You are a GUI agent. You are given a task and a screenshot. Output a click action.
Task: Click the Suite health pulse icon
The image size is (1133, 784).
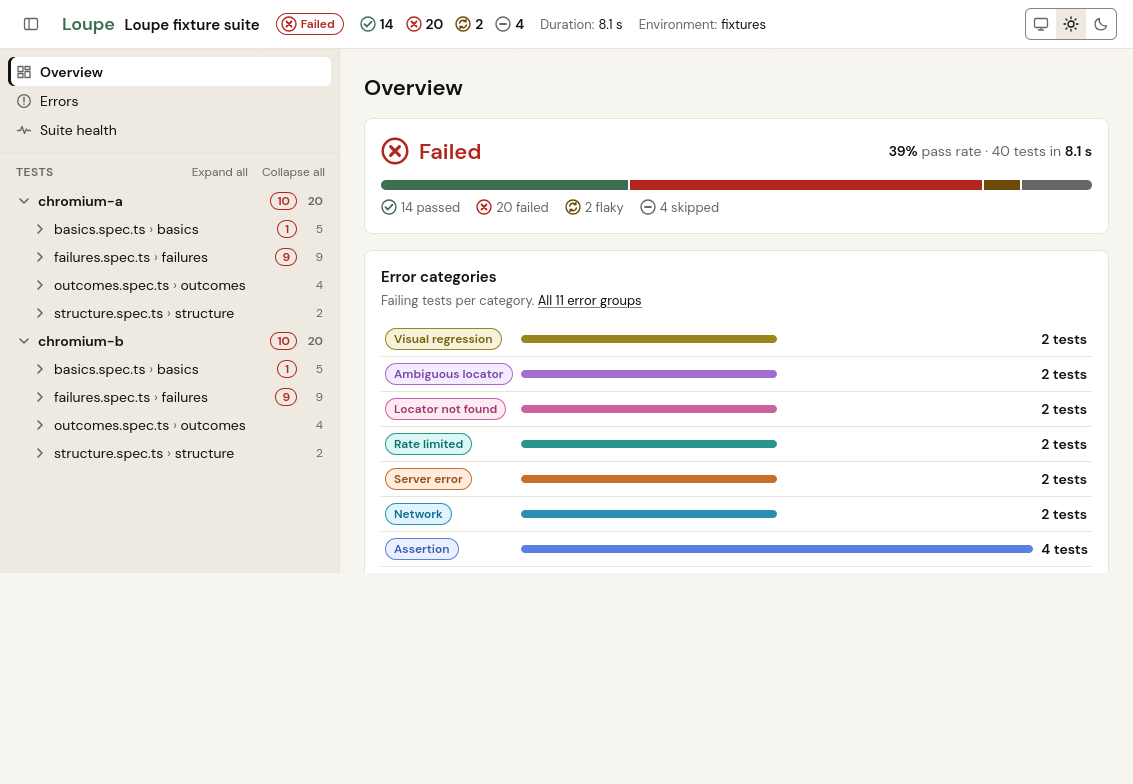24,130
